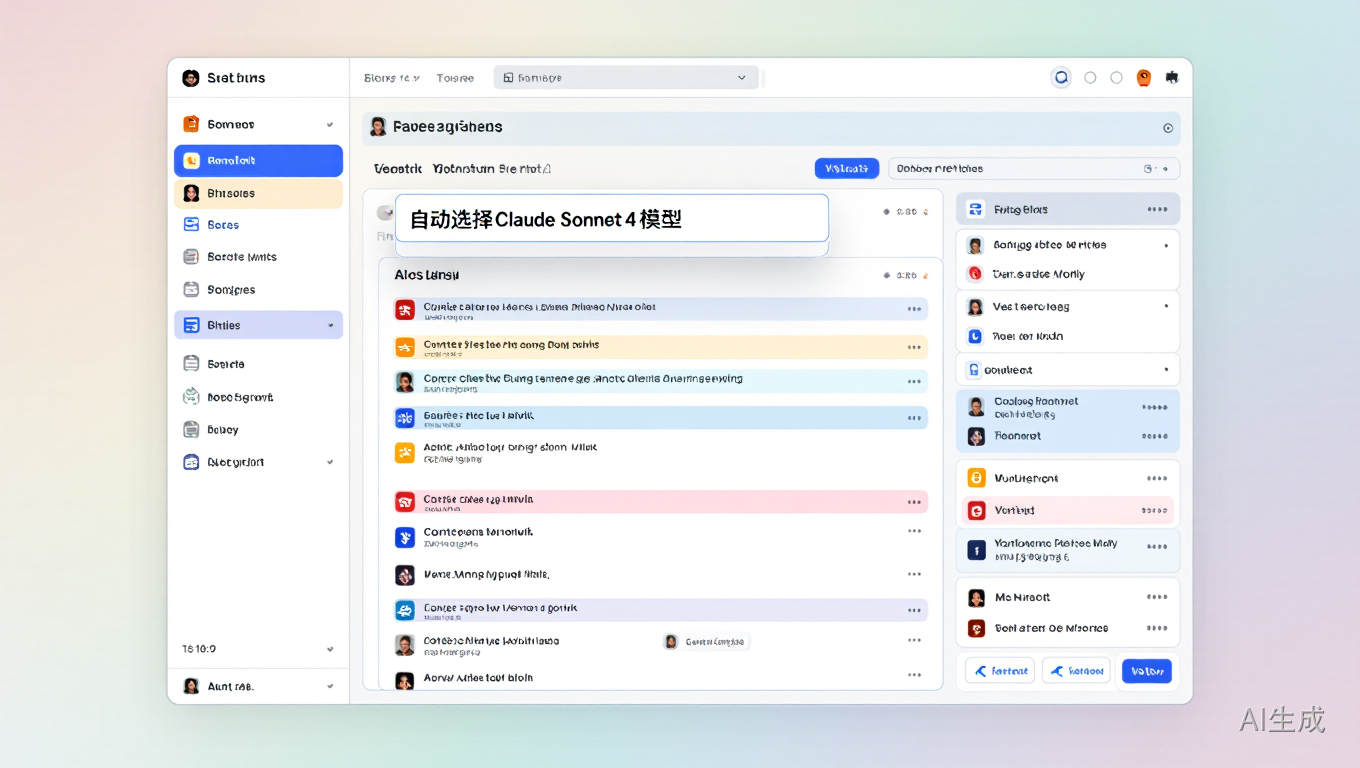The width and height of the screenshot is (1360, 768).
Task: Open the Bomatpre dropdown in the top bar
Action: pos(626,77)
